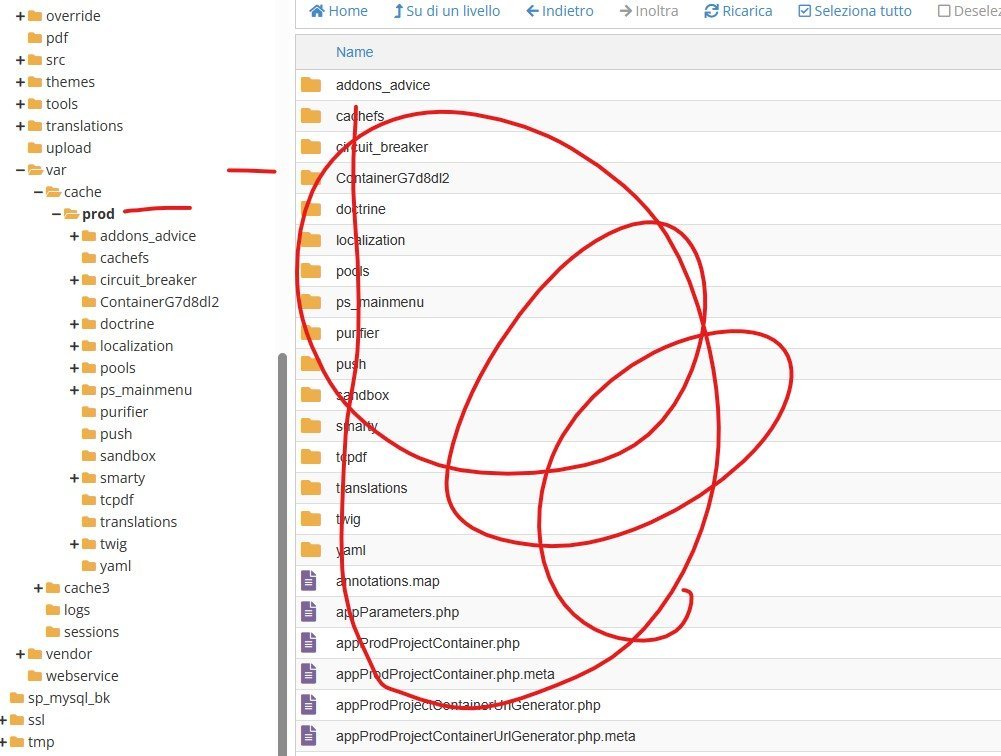Collapse the prod folder node
The width and height of the screenshot is (1001, 756).
[56, 214]
